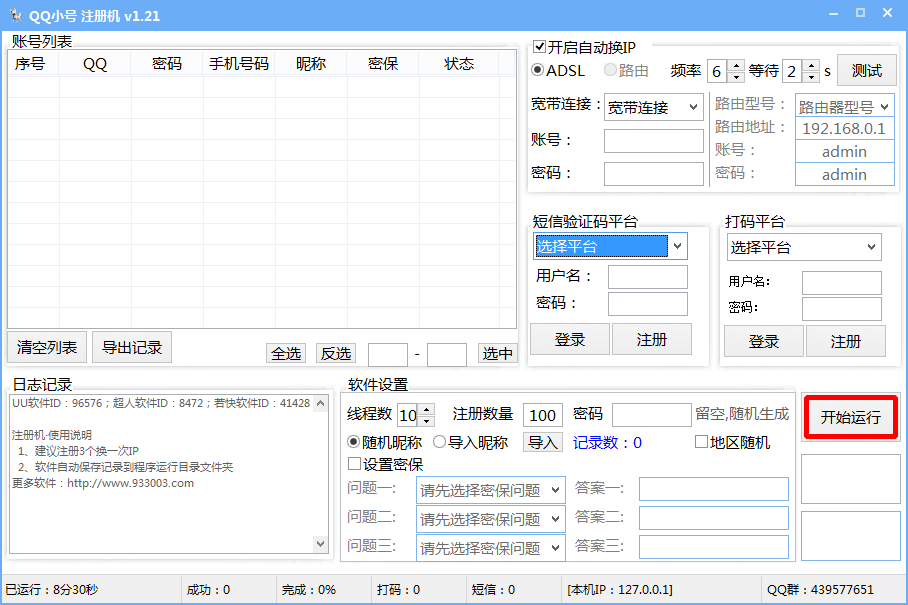The height and width of the screenshot is (605, 908).
Task: Click 注册 under 短信验证码平台
Action: (x=651, y=339)
